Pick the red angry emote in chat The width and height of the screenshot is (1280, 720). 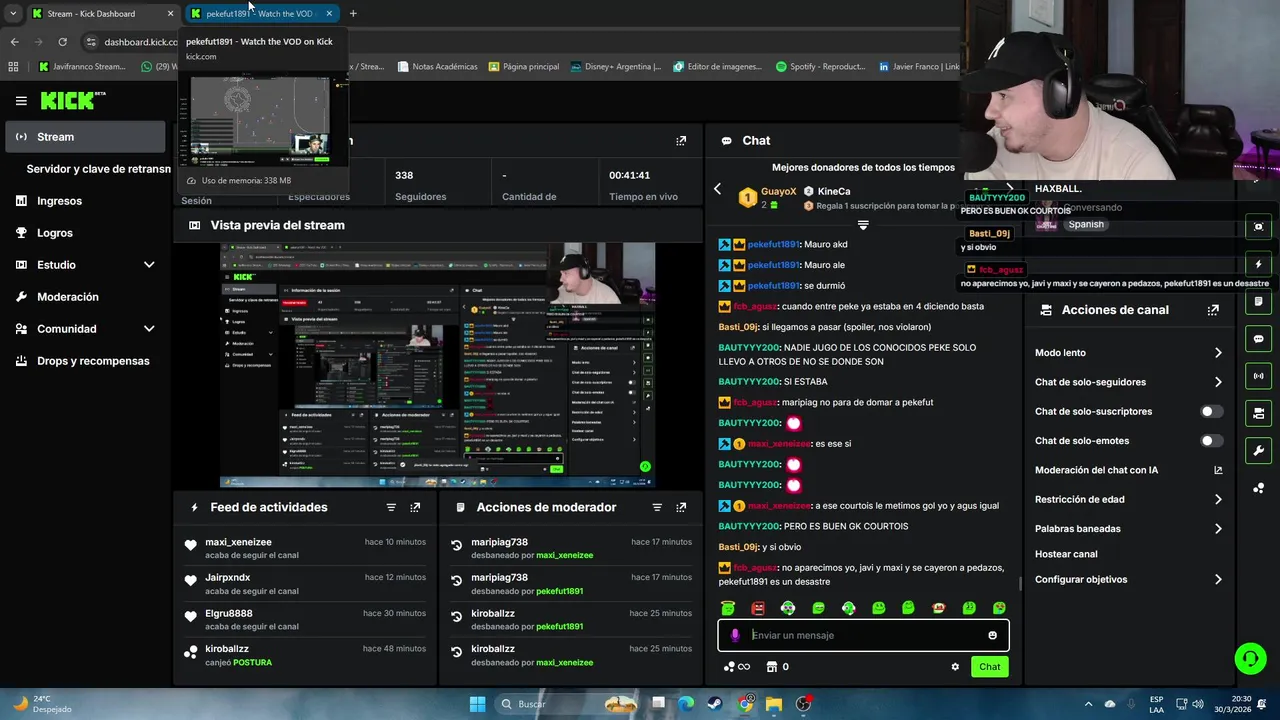point(758,608)
